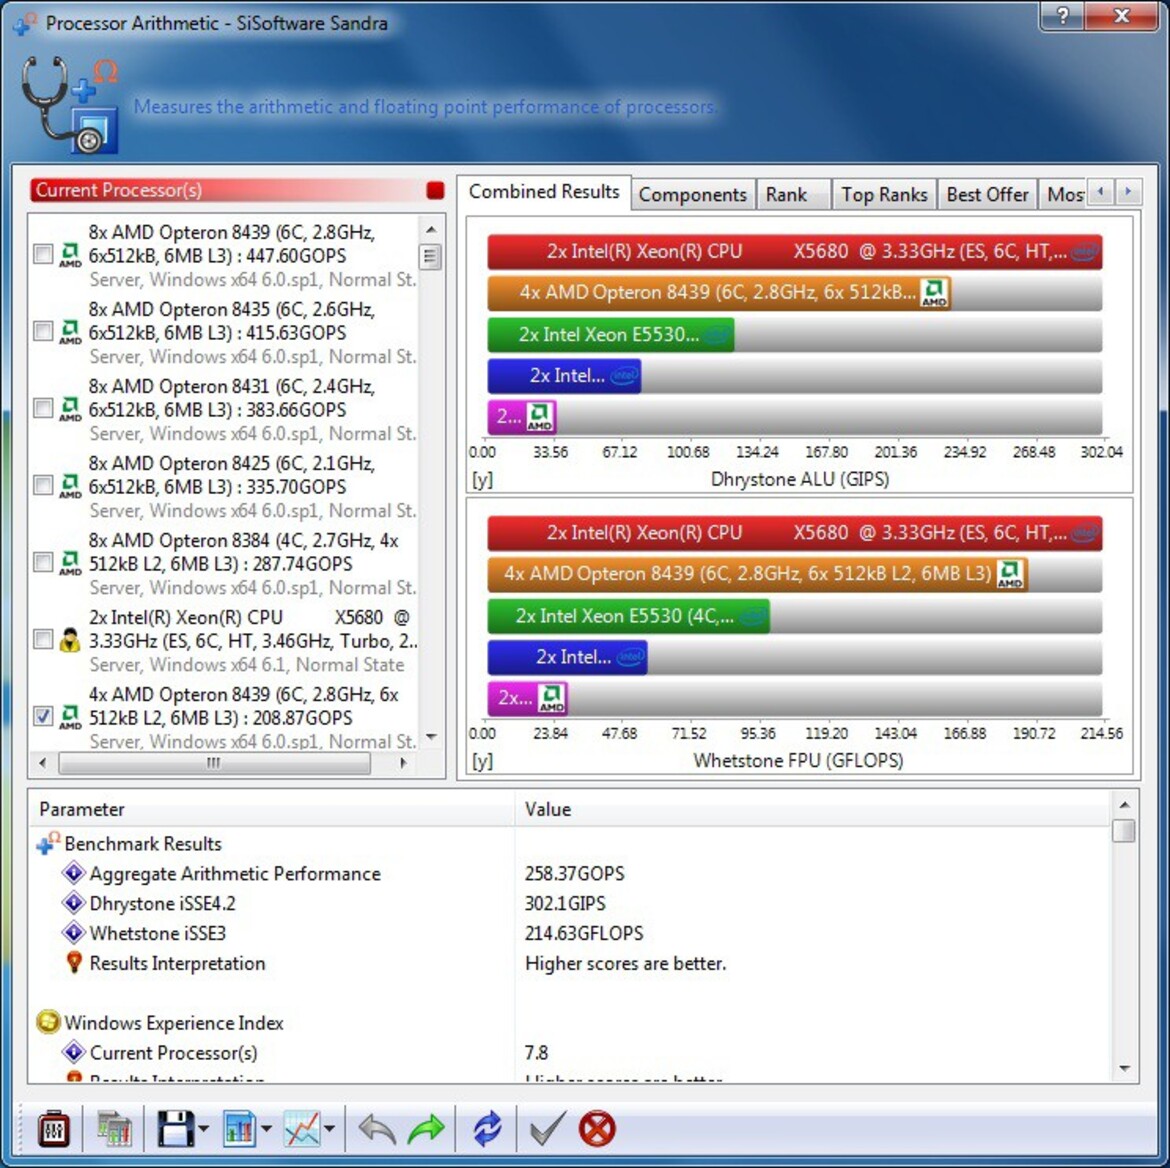Screen dimensions: 1170x1168
Task: Open the Top Ranks tab
Action: 884,195
